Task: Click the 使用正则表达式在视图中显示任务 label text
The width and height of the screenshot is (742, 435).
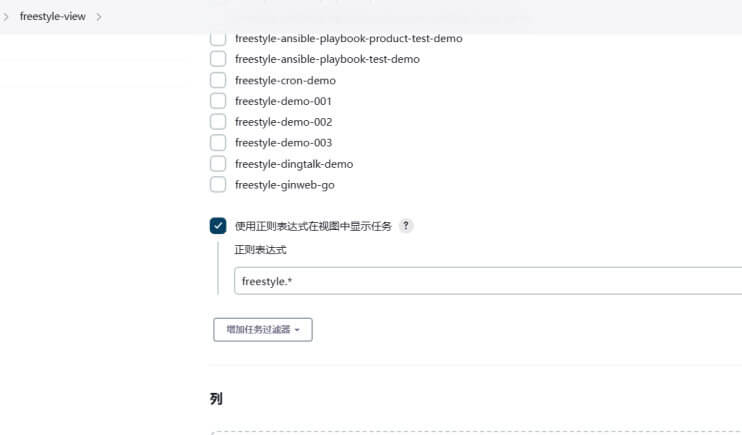Action: [x=313, y=226]
